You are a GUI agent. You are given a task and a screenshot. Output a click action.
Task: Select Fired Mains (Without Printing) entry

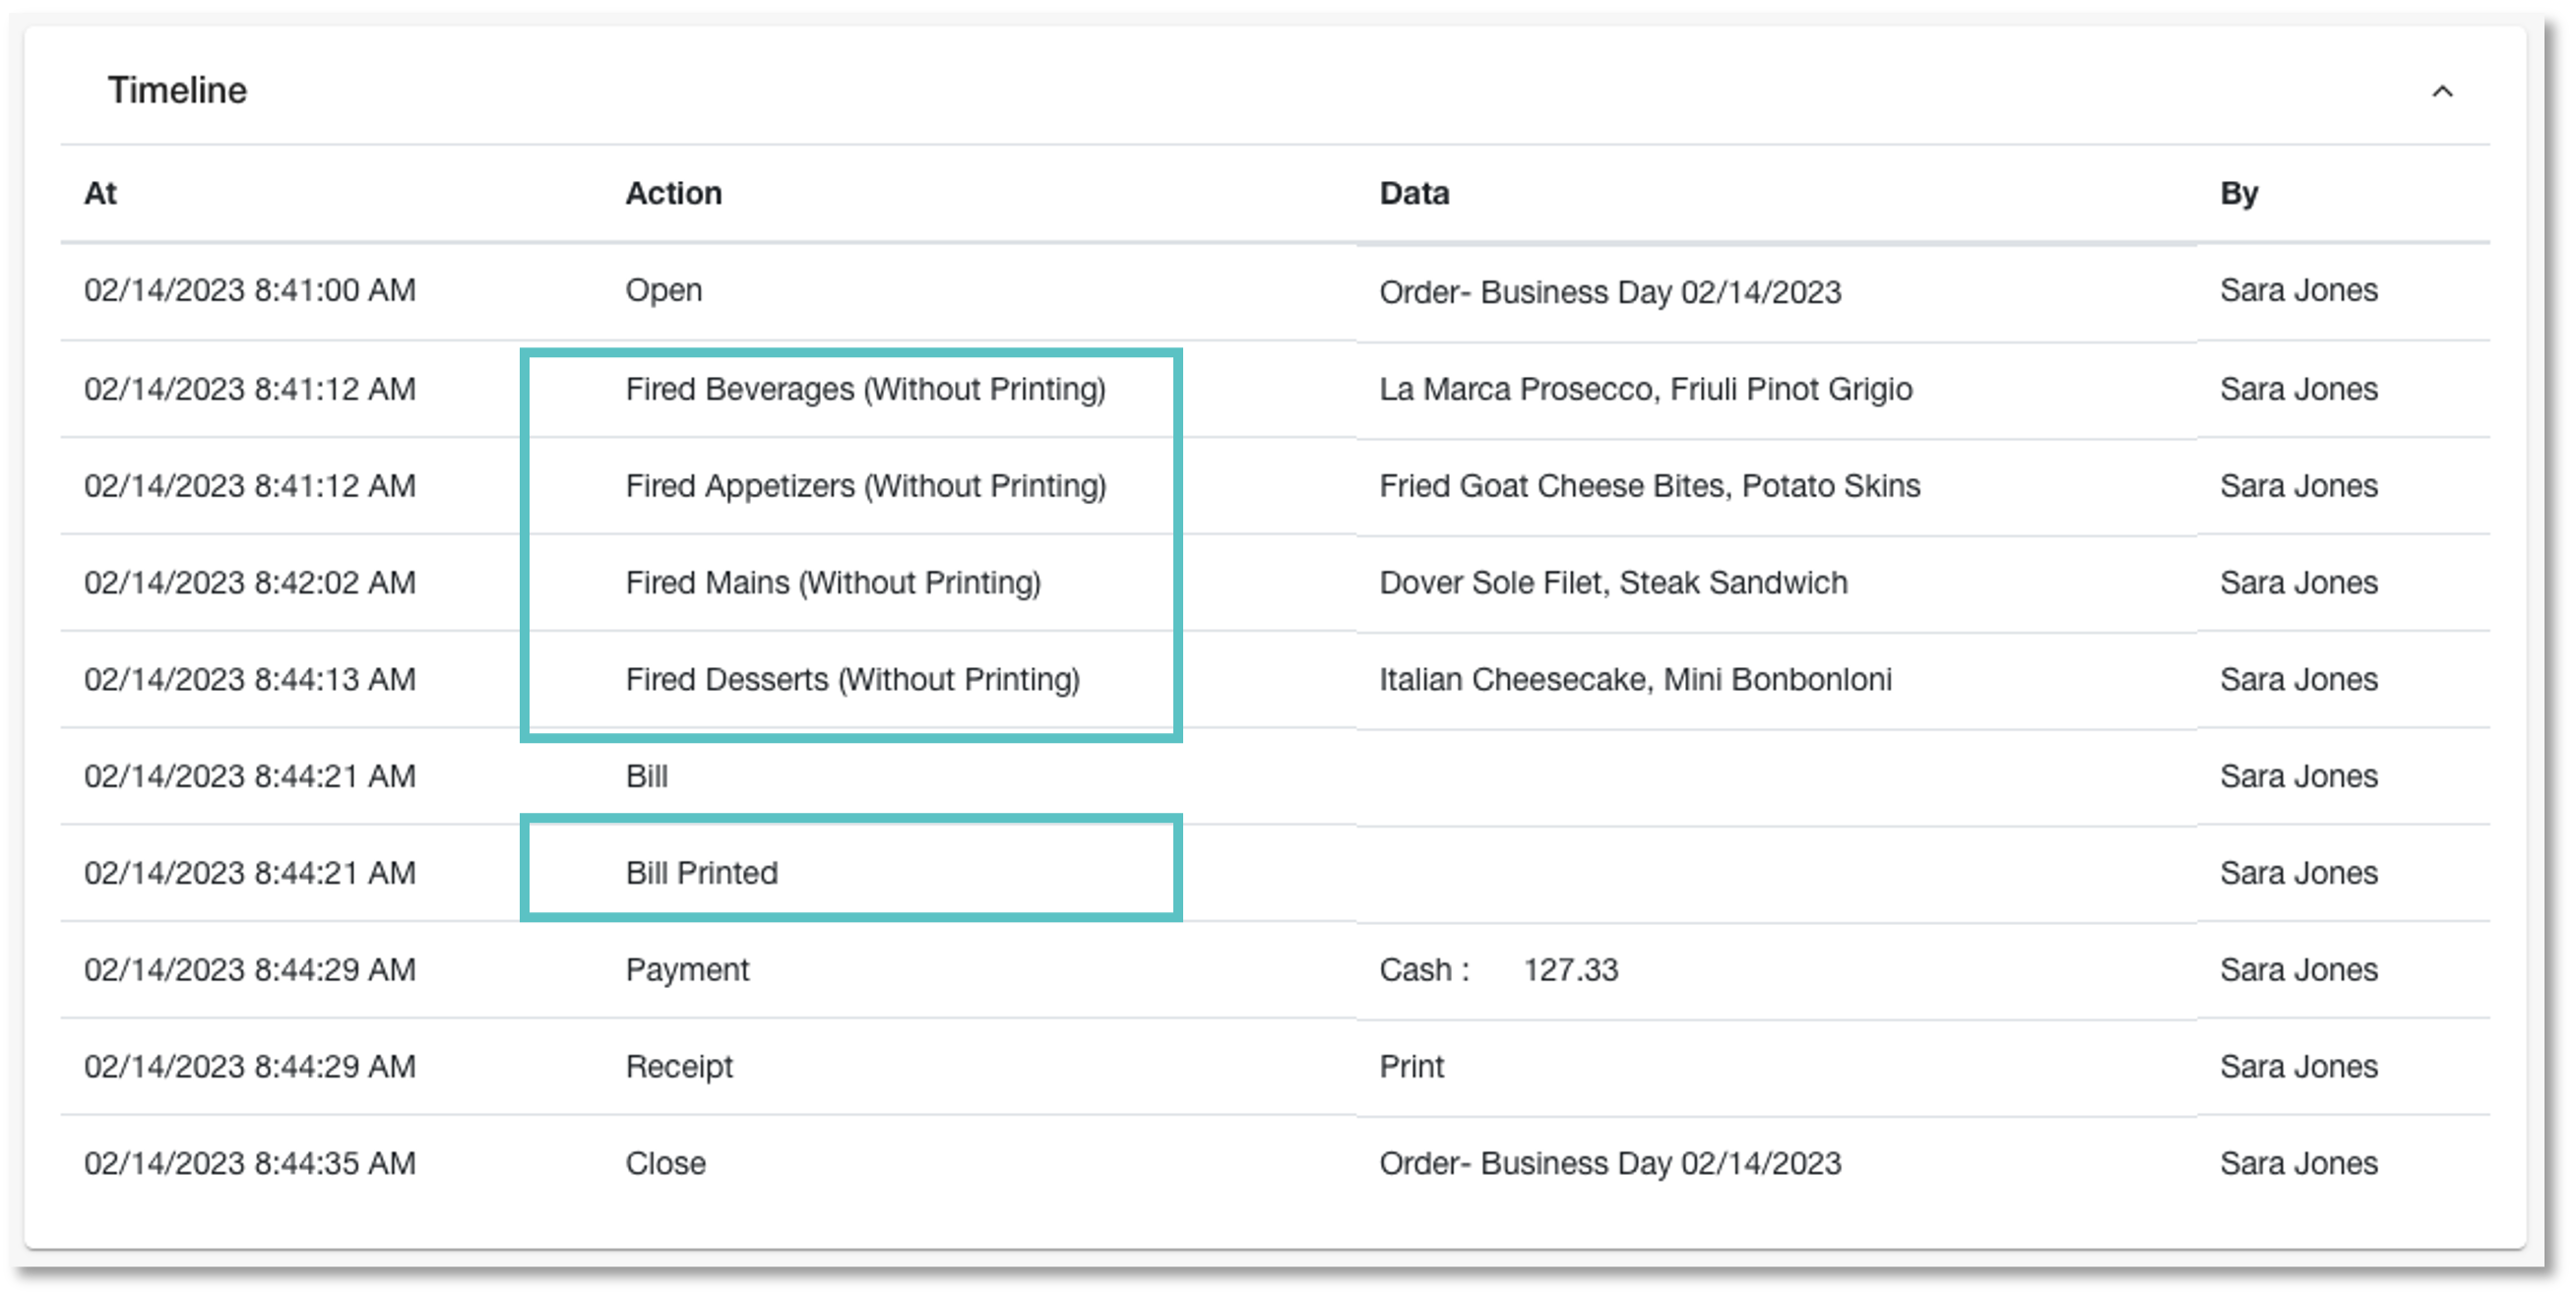pyautogui.click(x=833, y=583)
